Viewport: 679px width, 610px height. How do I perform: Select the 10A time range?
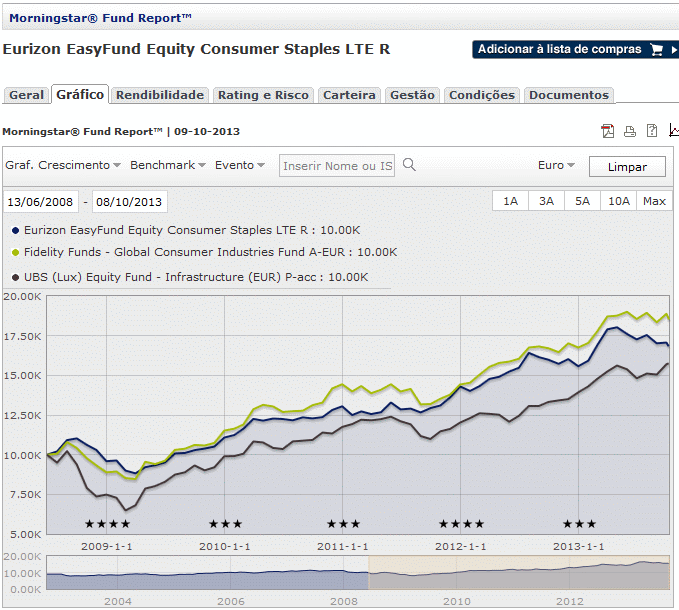click(x=618, y=201)
